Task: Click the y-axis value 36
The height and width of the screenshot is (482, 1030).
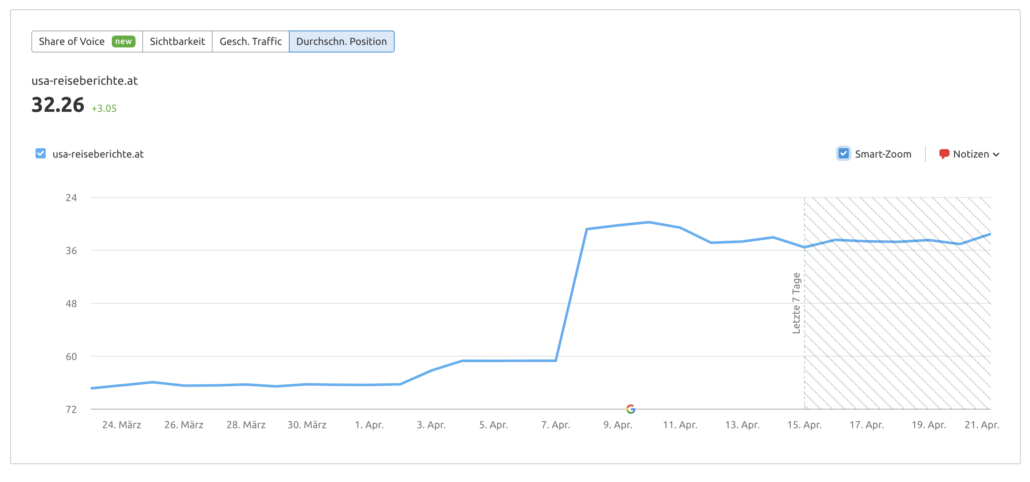Action: pos(70,250)
